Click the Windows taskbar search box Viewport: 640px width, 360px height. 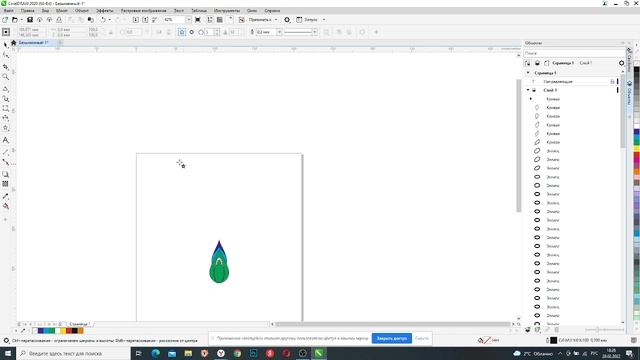[73, 353]
